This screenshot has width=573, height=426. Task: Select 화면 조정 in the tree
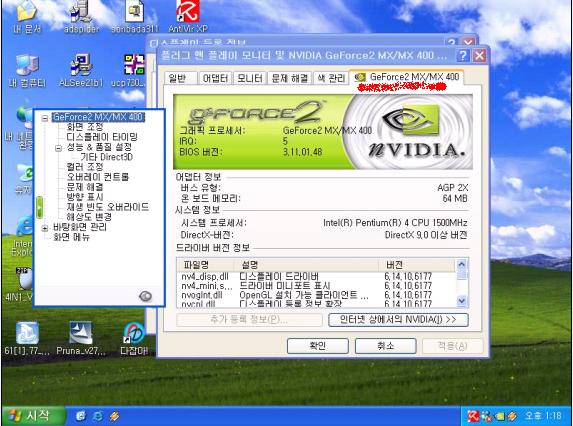(x=85, y=127)
